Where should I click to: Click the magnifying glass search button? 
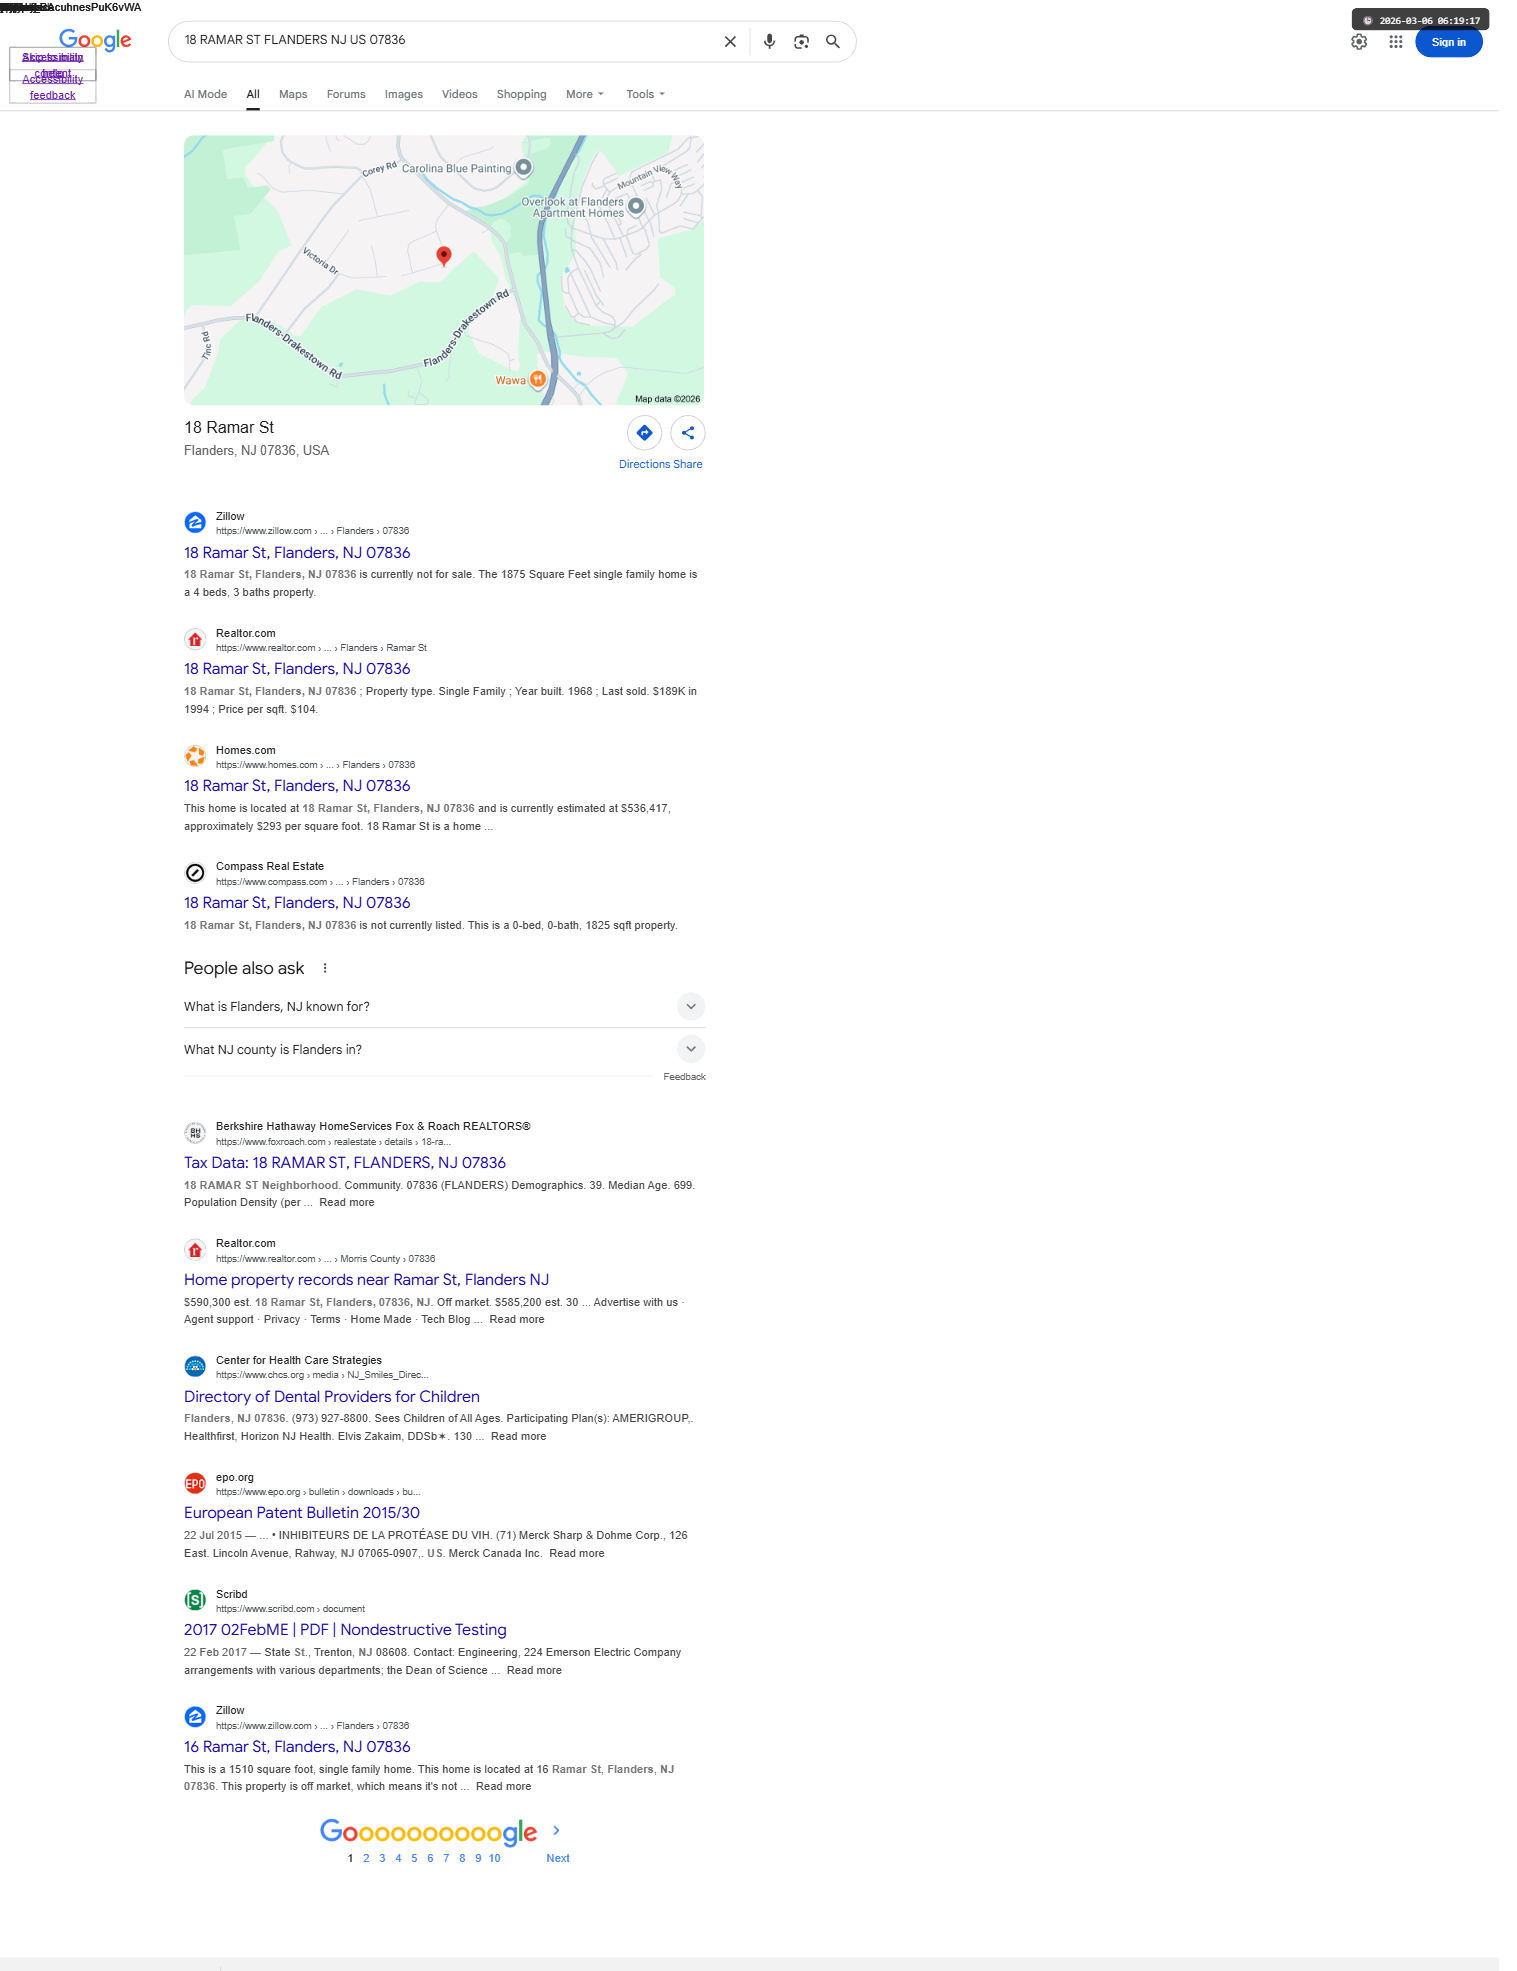833,42
